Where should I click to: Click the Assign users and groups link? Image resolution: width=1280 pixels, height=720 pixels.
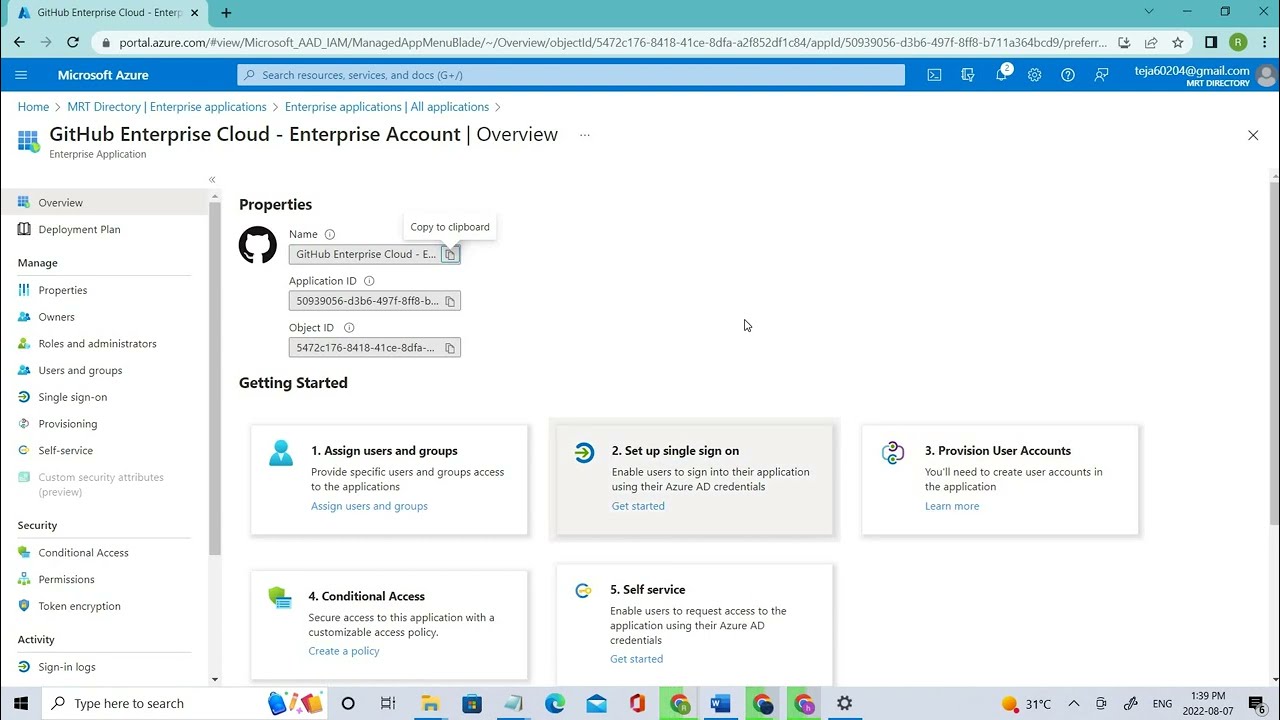click(x=369, y=506)
